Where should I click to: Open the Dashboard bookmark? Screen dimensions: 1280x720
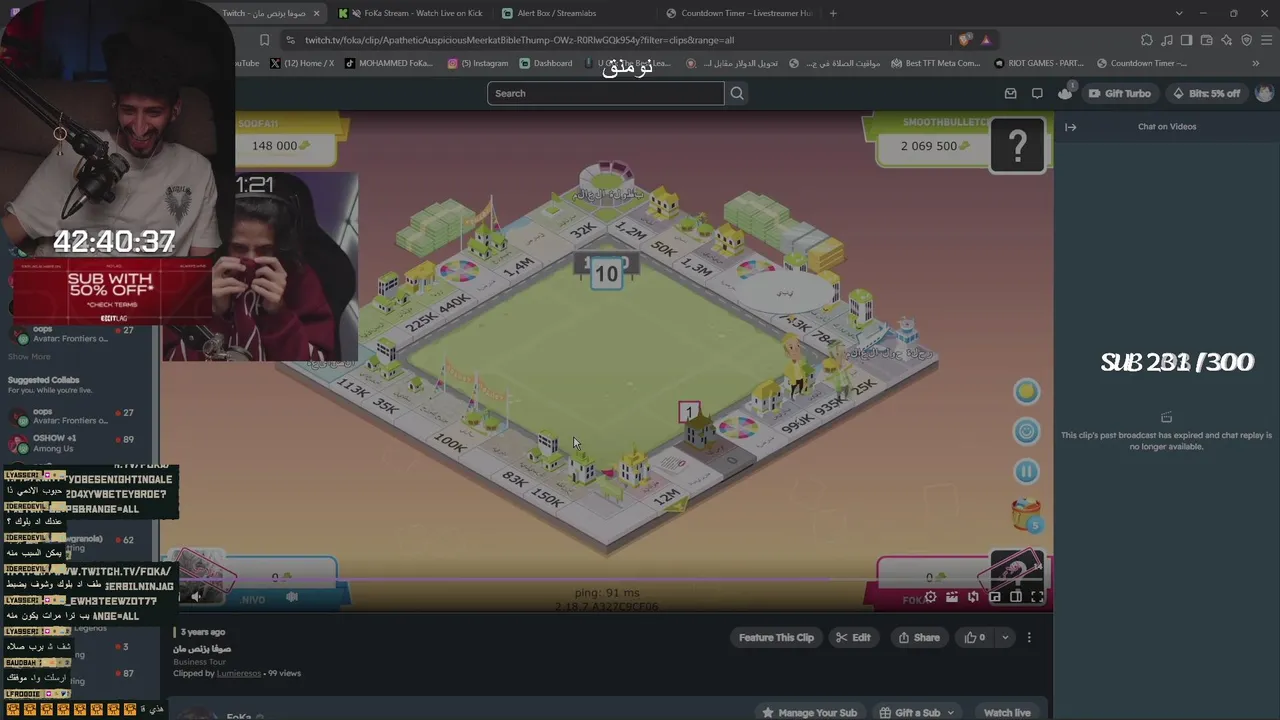click(546, 63)
